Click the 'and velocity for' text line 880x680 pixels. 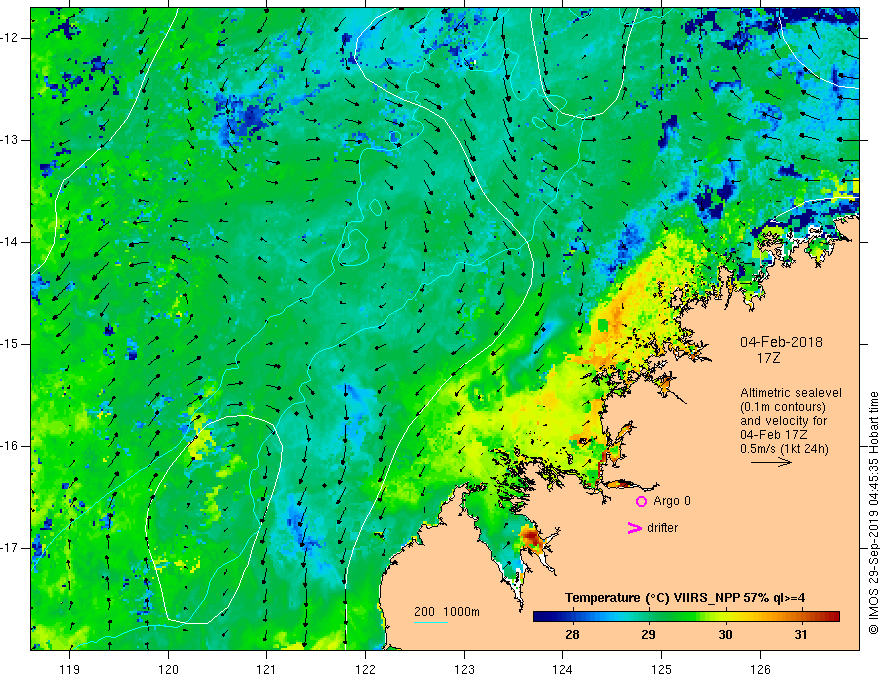pyautogui.click(x=783, y=421)
